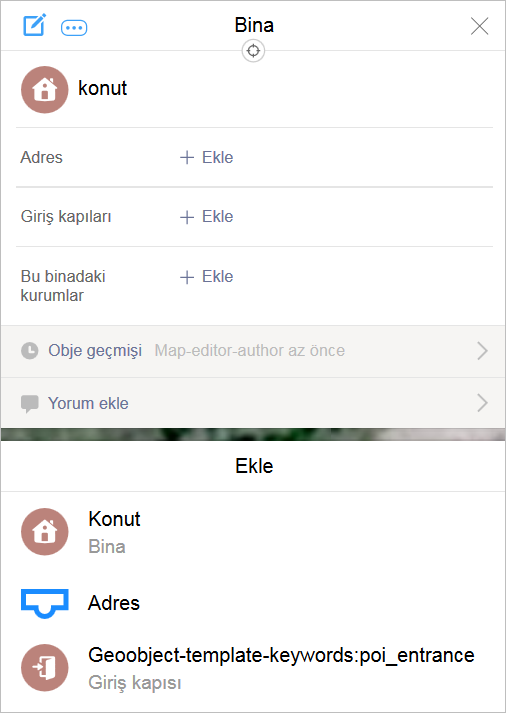Select the poi_entrance Giriş kapısı item
The width and height of the screenshot is (506, 713).
click(253, 668)
